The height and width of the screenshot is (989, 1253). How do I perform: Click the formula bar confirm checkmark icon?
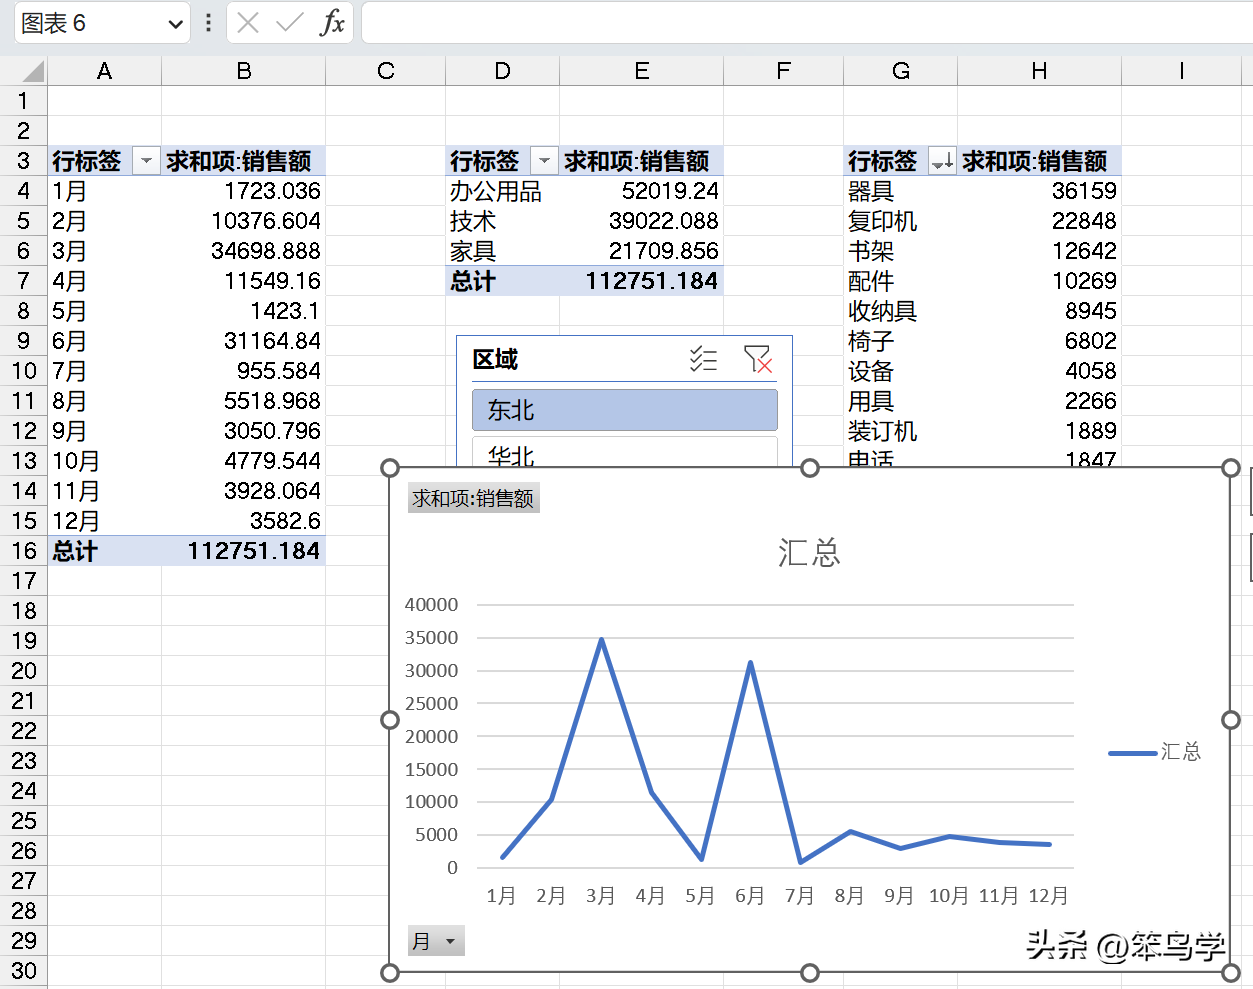tap(290, 22)
